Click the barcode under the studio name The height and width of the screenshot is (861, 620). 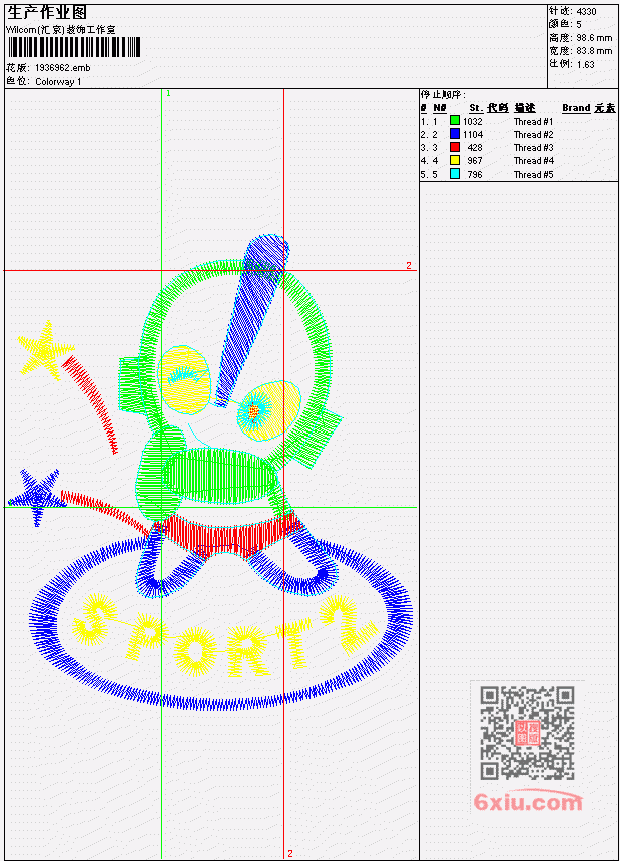tap(74, 47)
